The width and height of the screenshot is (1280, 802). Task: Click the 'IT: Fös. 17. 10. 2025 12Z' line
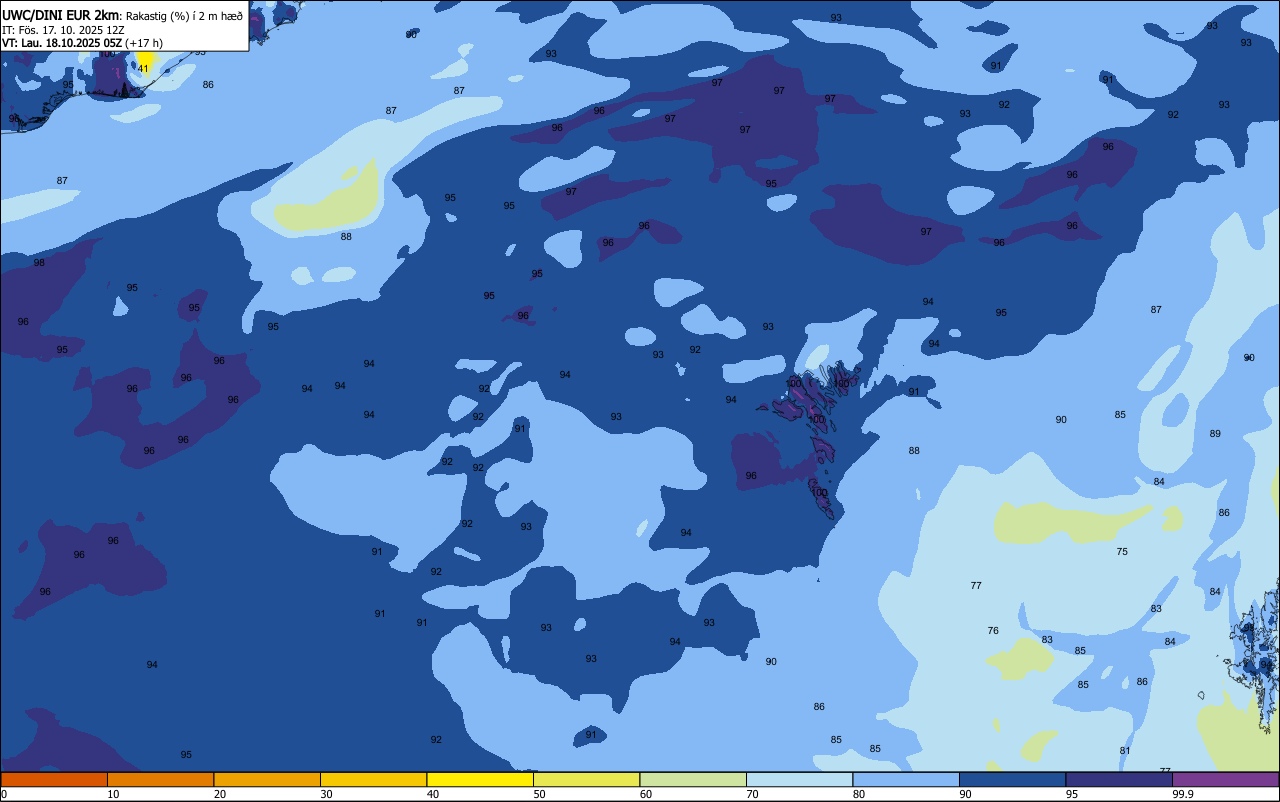tap(63, 29)
